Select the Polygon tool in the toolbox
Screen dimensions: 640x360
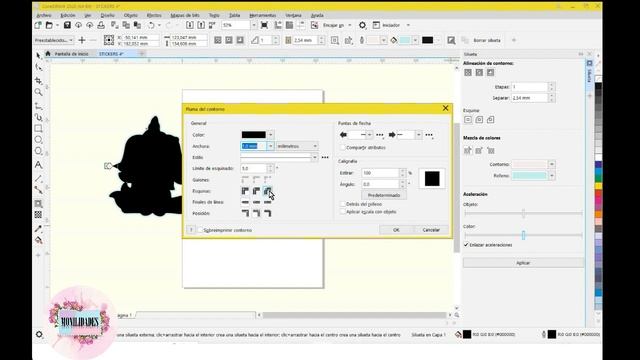click(38, 151)
